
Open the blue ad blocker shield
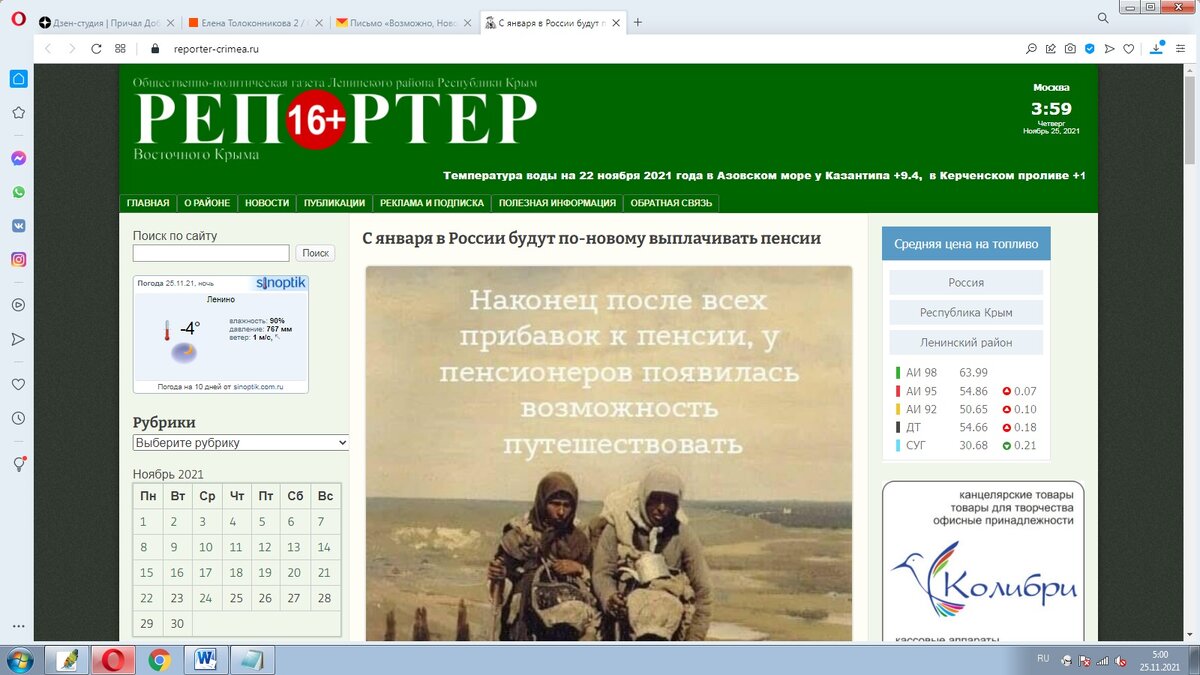pyautogui.click(x=1090, y=48)
